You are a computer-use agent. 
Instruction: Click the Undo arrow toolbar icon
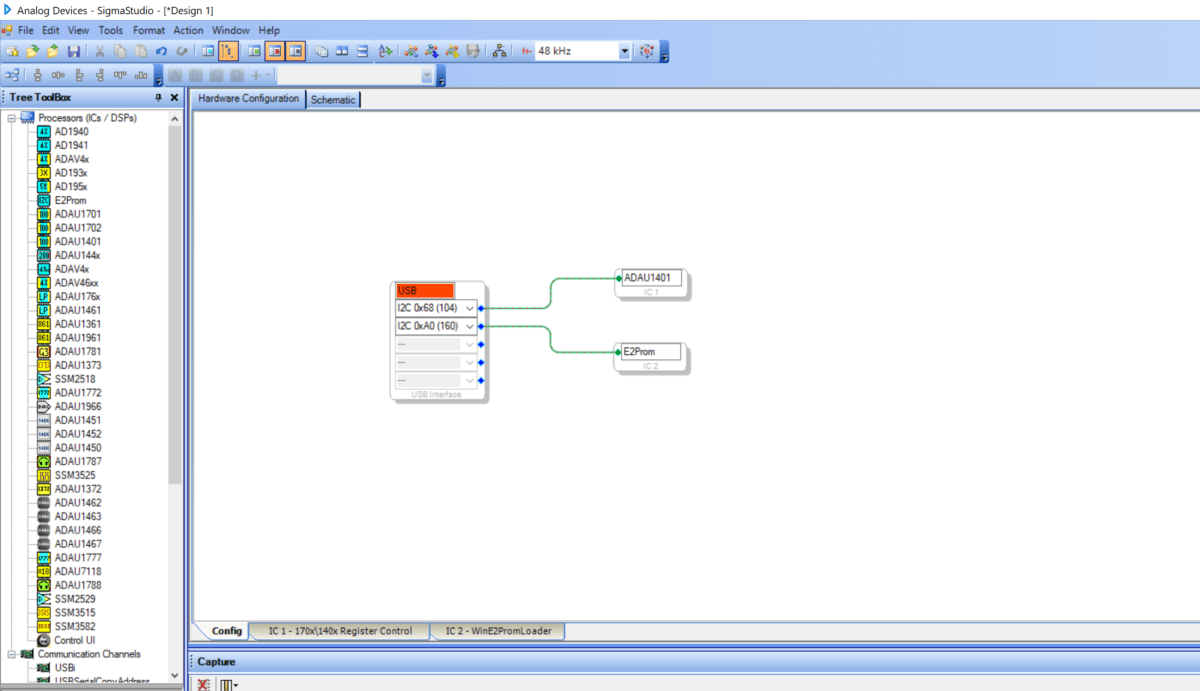tap(161, 50)
